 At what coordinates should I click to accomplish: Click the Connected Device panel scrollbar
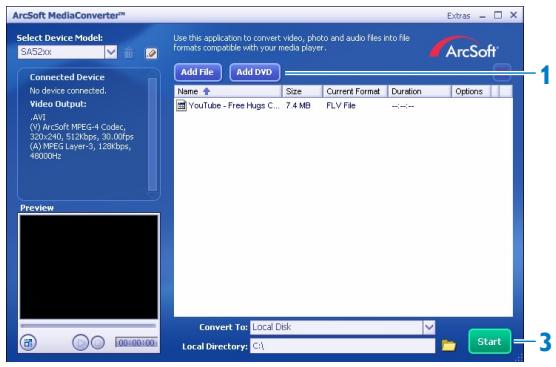152,134
